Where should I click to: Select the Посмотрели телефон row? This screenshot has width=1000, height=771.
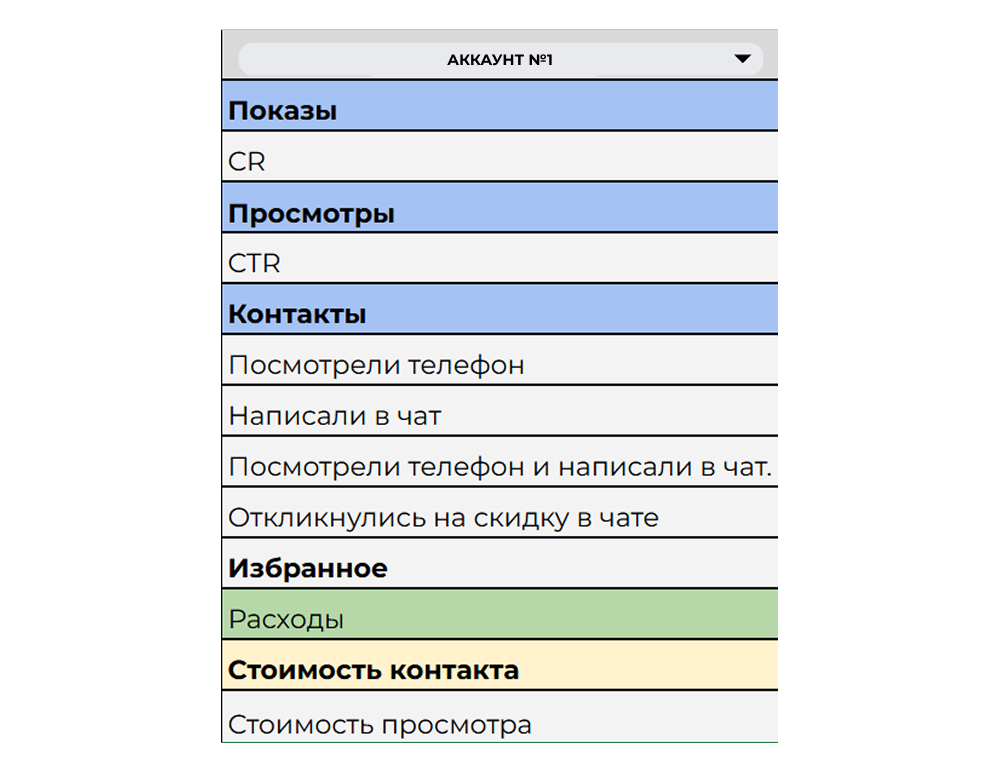coord(500,362)
